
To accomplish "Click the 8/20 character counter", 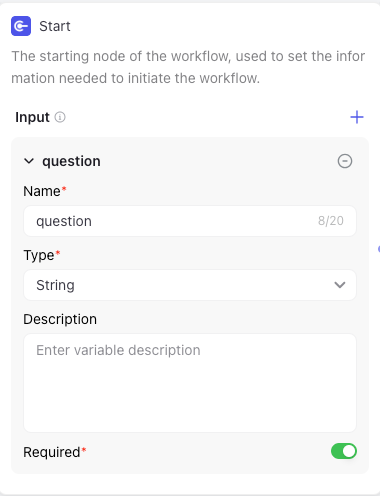I will [x=331, y=221].
